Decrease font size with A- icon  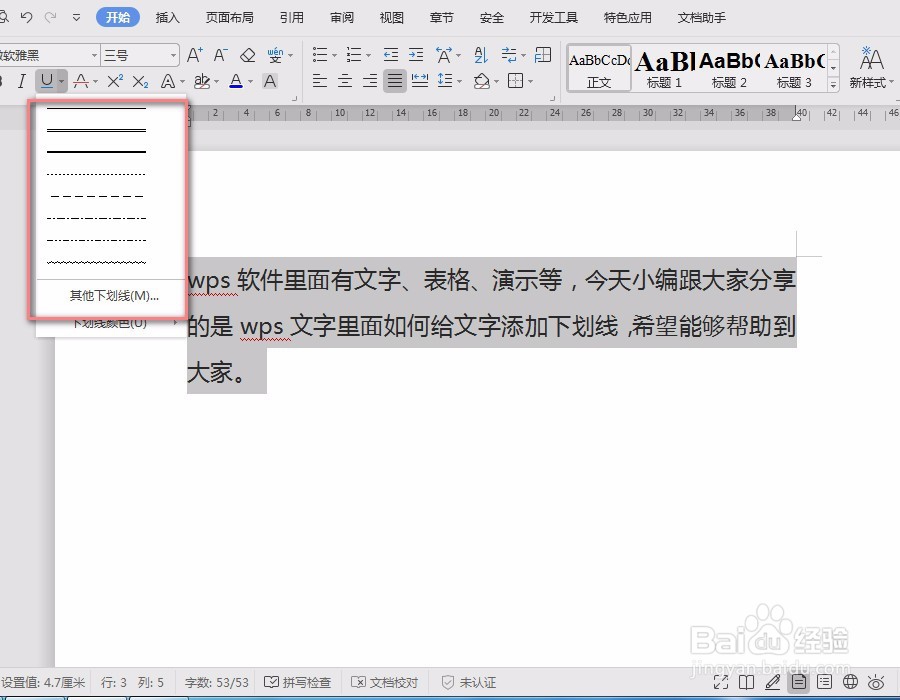click(x=220, y=55)
